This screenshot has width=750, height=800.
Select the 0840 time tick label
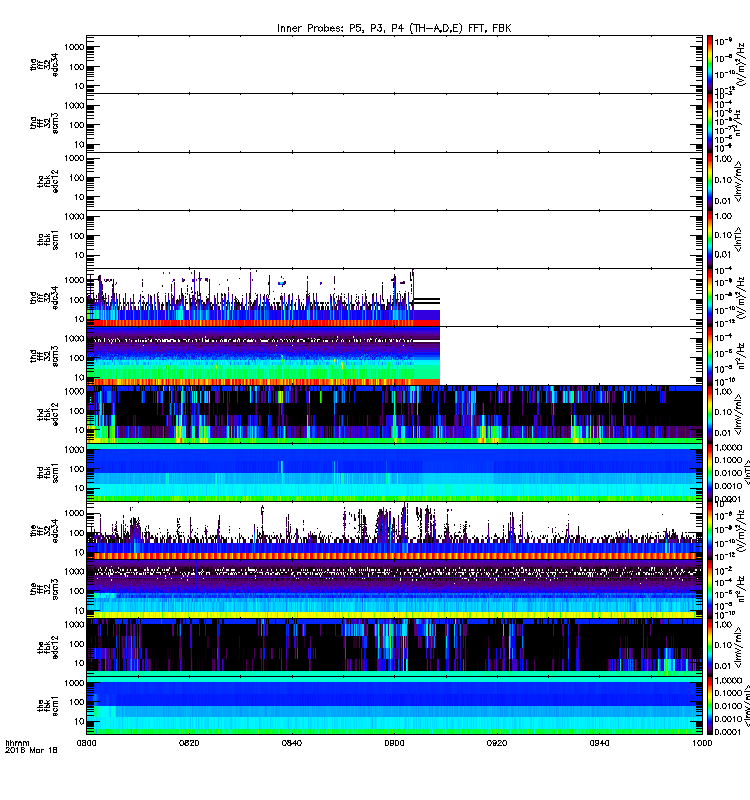click(292, 743)
